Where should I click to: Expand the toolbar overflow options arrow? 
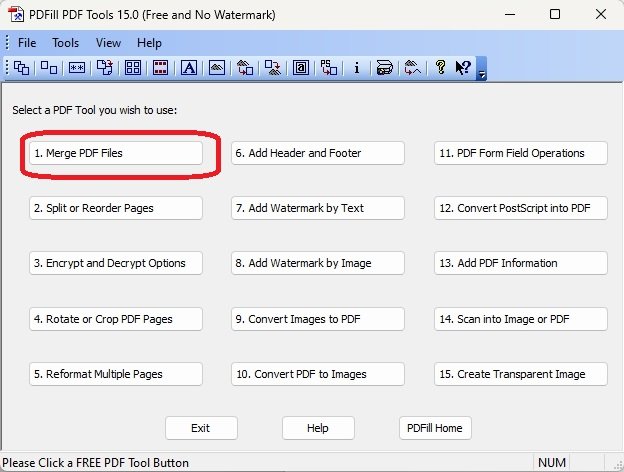point(481,68)
